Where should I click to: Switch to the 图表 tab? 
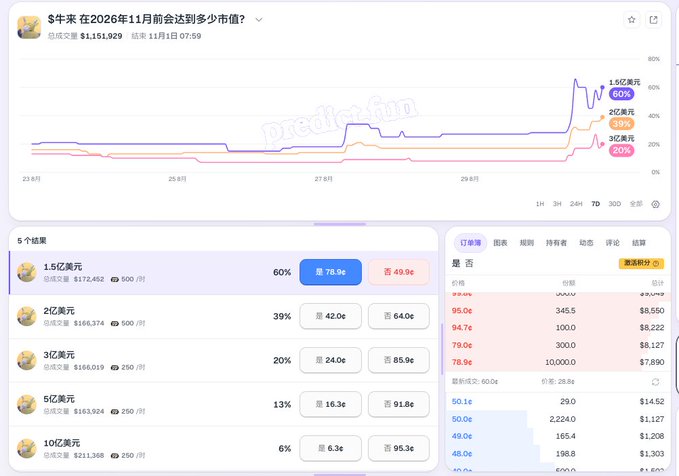(500, 243)
